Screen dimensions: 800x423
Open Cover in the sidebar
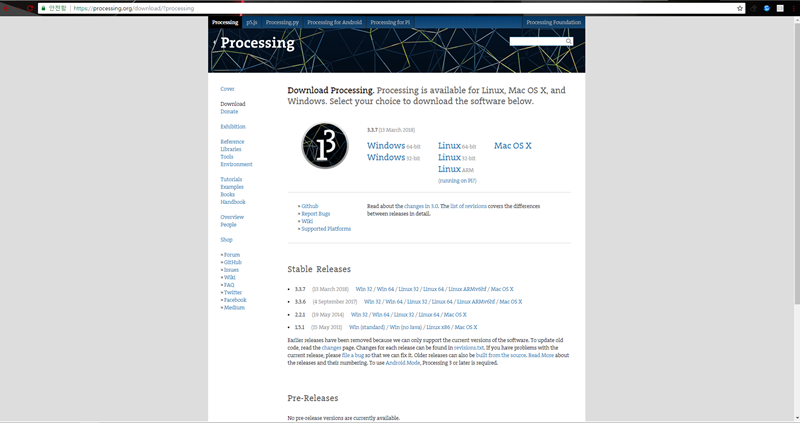click(x=227, y=89)
